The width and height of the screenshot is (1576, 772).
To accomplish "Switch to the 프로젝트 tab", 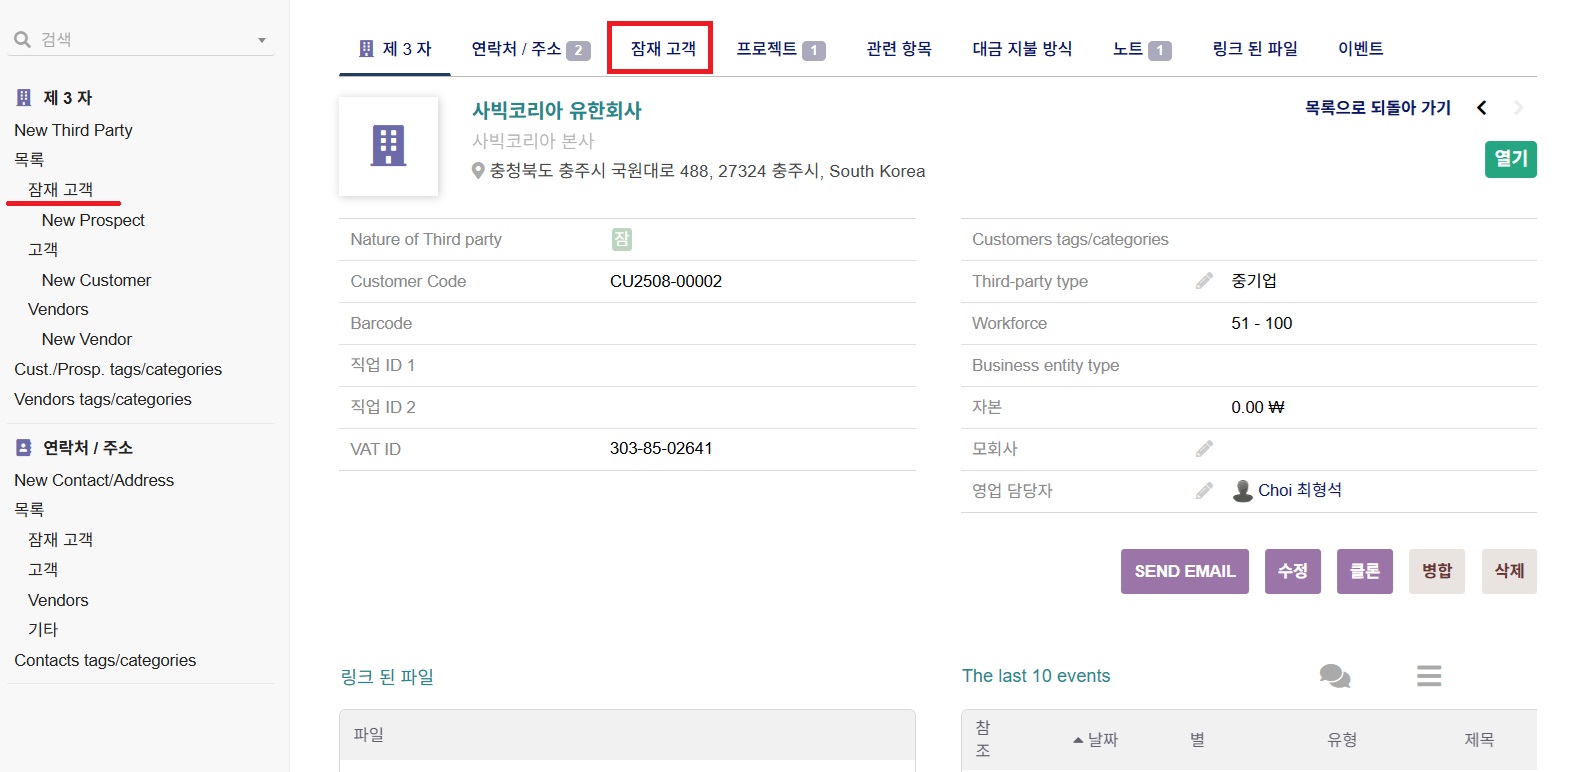I will tap(780, 49).
